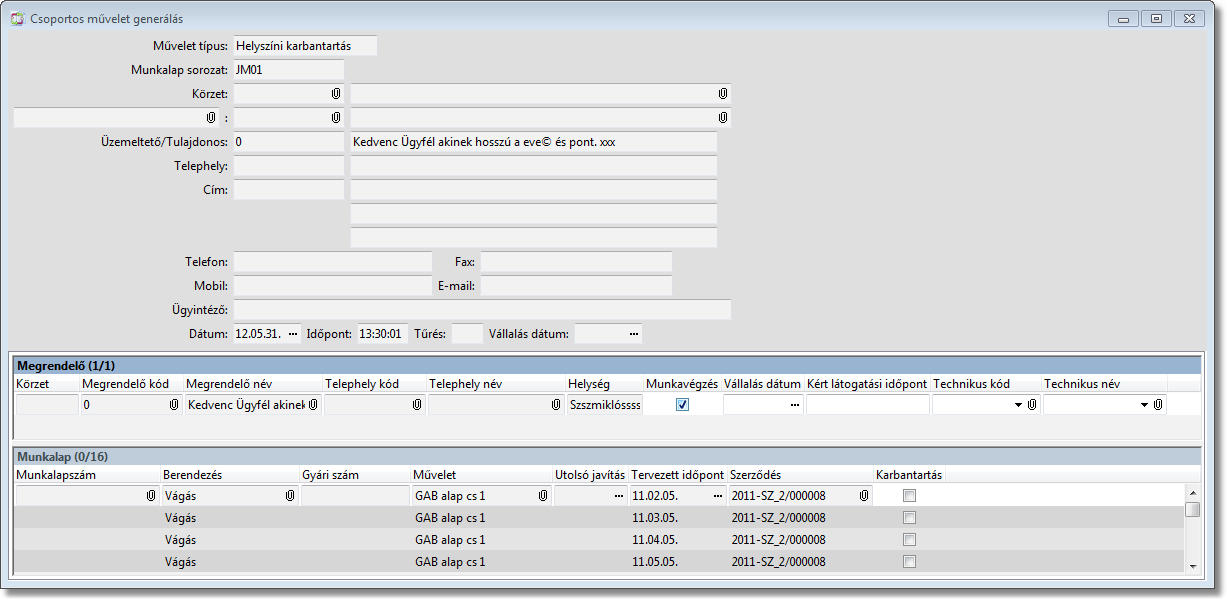Sort by Megrendelő kód column header
The image size is (1227, 601).
(131, 384)
